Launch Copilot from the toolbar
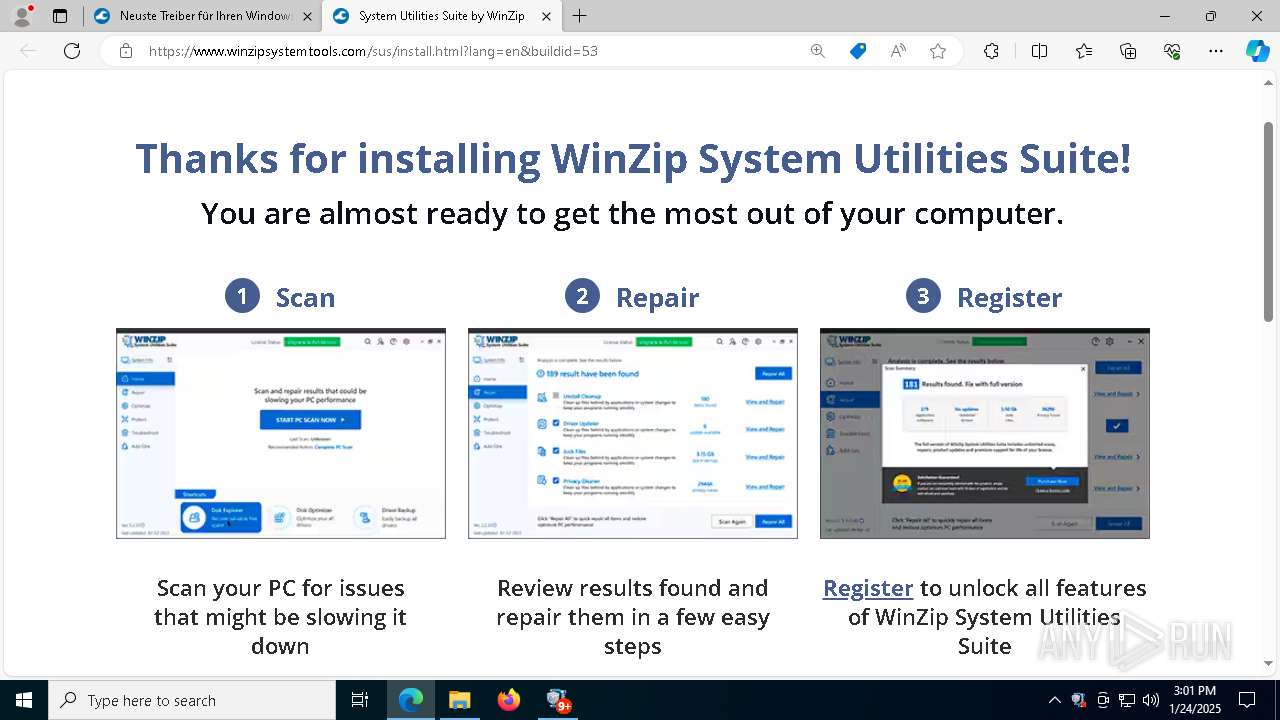Image resolution: width=1280 pixels, height=720 pixels. [x=1257, y=51]
